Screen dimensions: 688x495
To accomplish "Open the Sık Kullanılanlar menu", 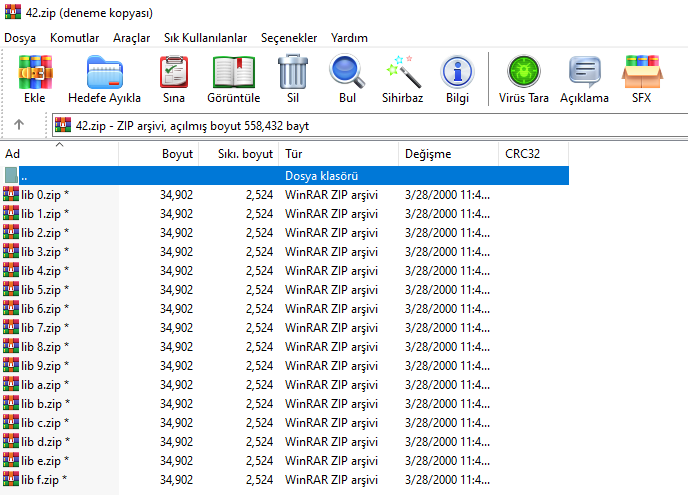I will pyautogui.click(x=205, y=38).
